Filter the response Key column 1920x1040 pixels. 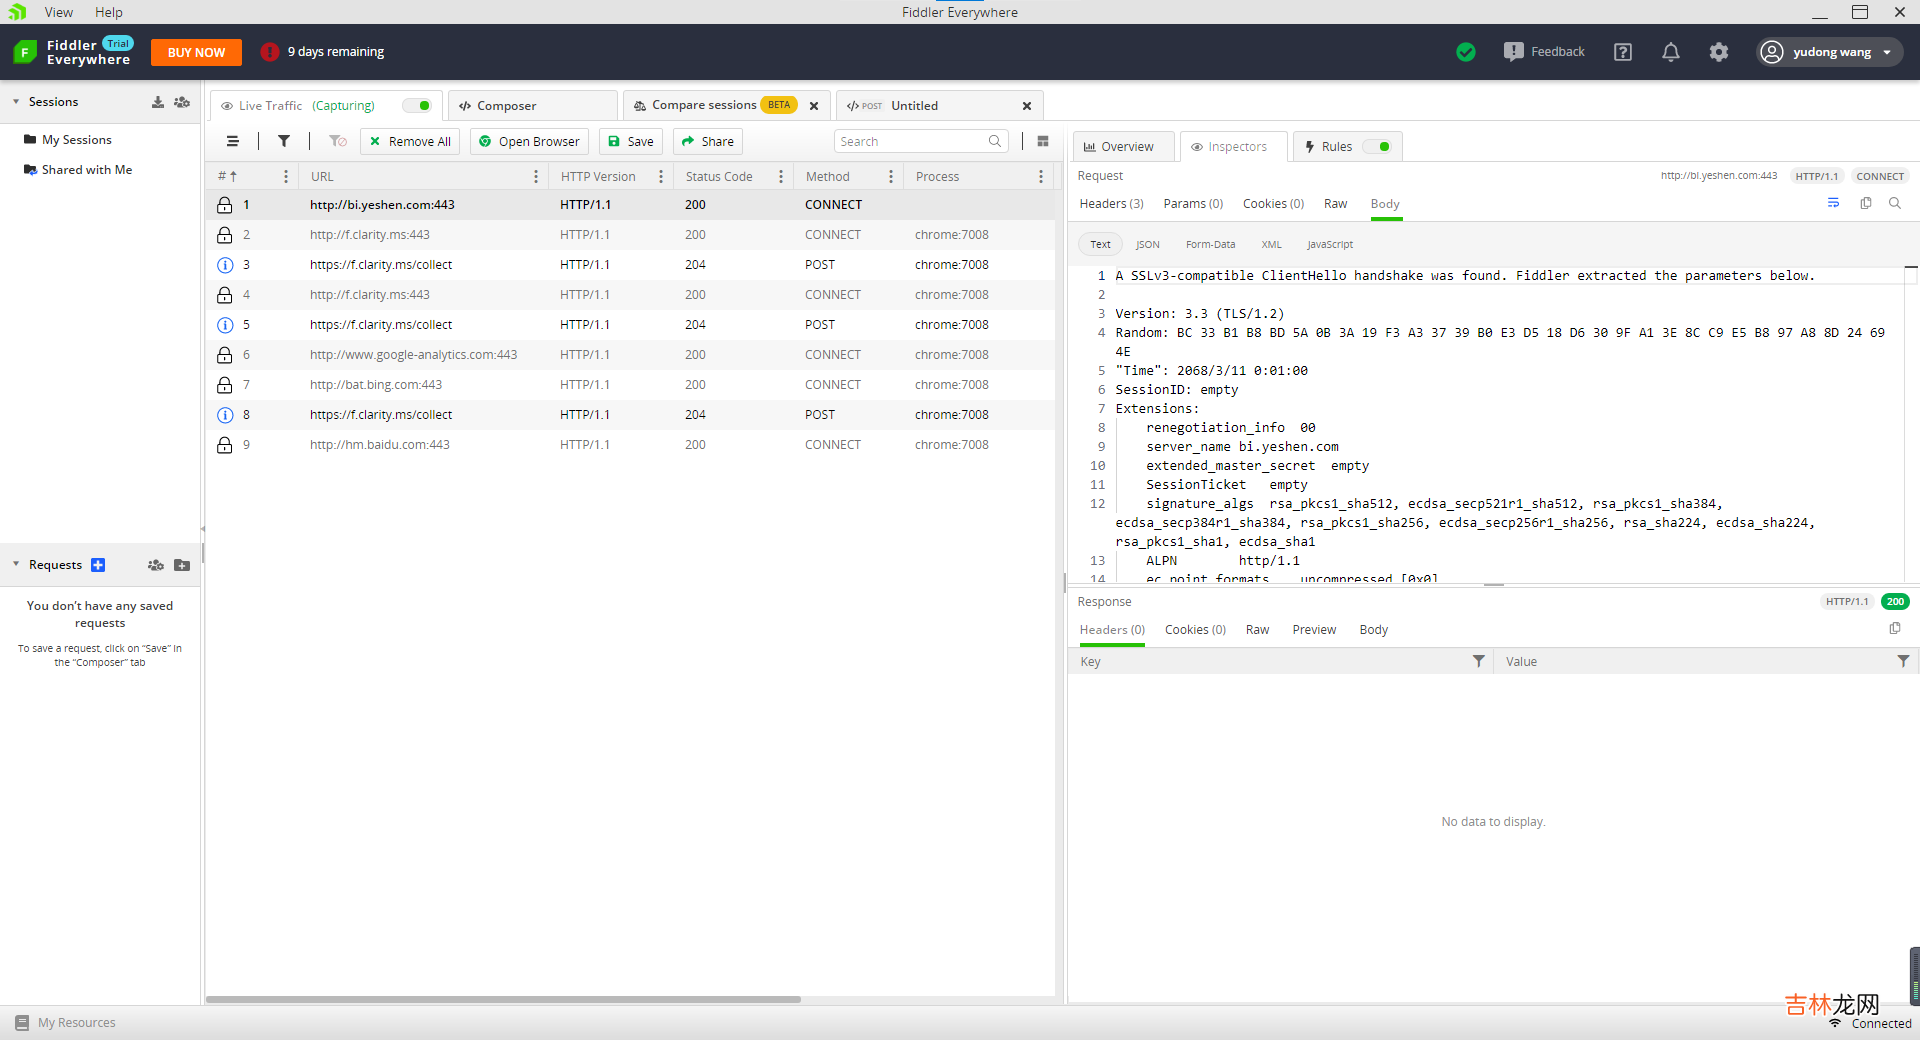point(1479,661)
